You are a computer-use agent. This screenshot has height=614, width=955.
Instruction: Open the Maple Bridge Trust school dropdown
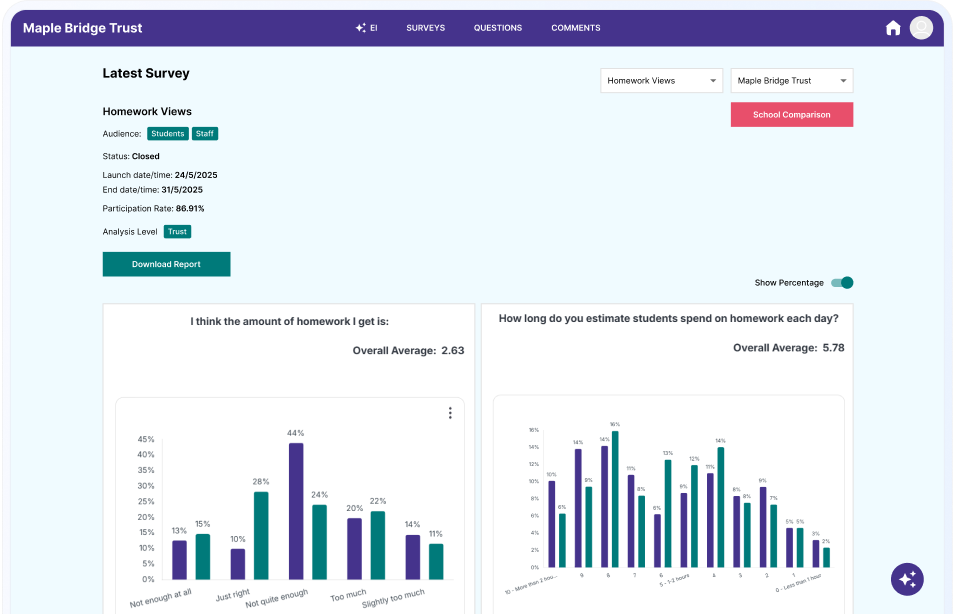tap(791, 81)
